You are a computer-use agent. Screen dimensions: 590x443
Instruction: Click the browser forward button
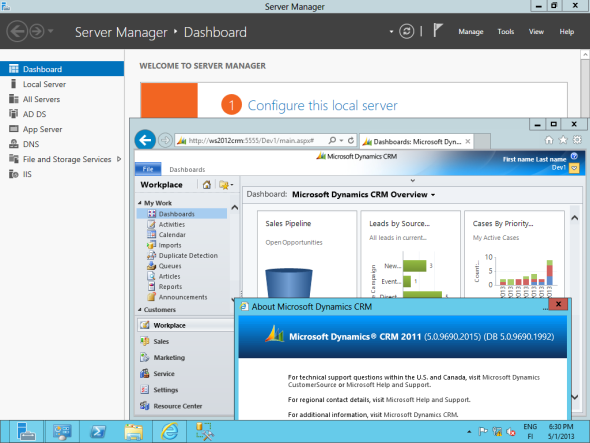point(165,140)
